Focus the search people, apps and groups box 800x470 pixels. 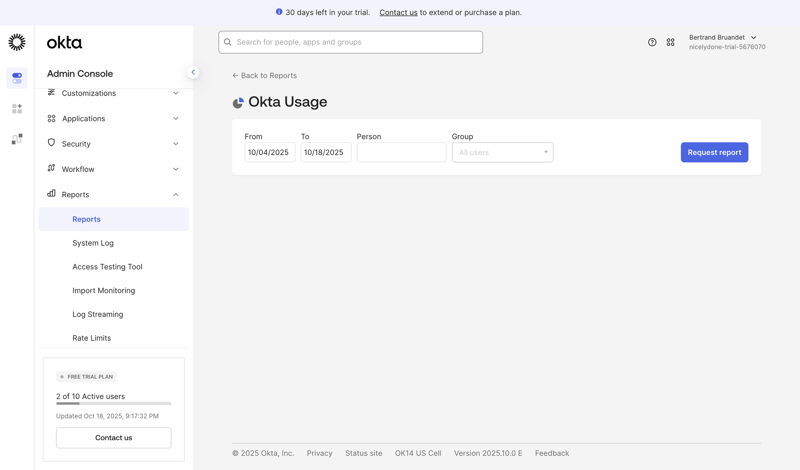tap(351, 42)
